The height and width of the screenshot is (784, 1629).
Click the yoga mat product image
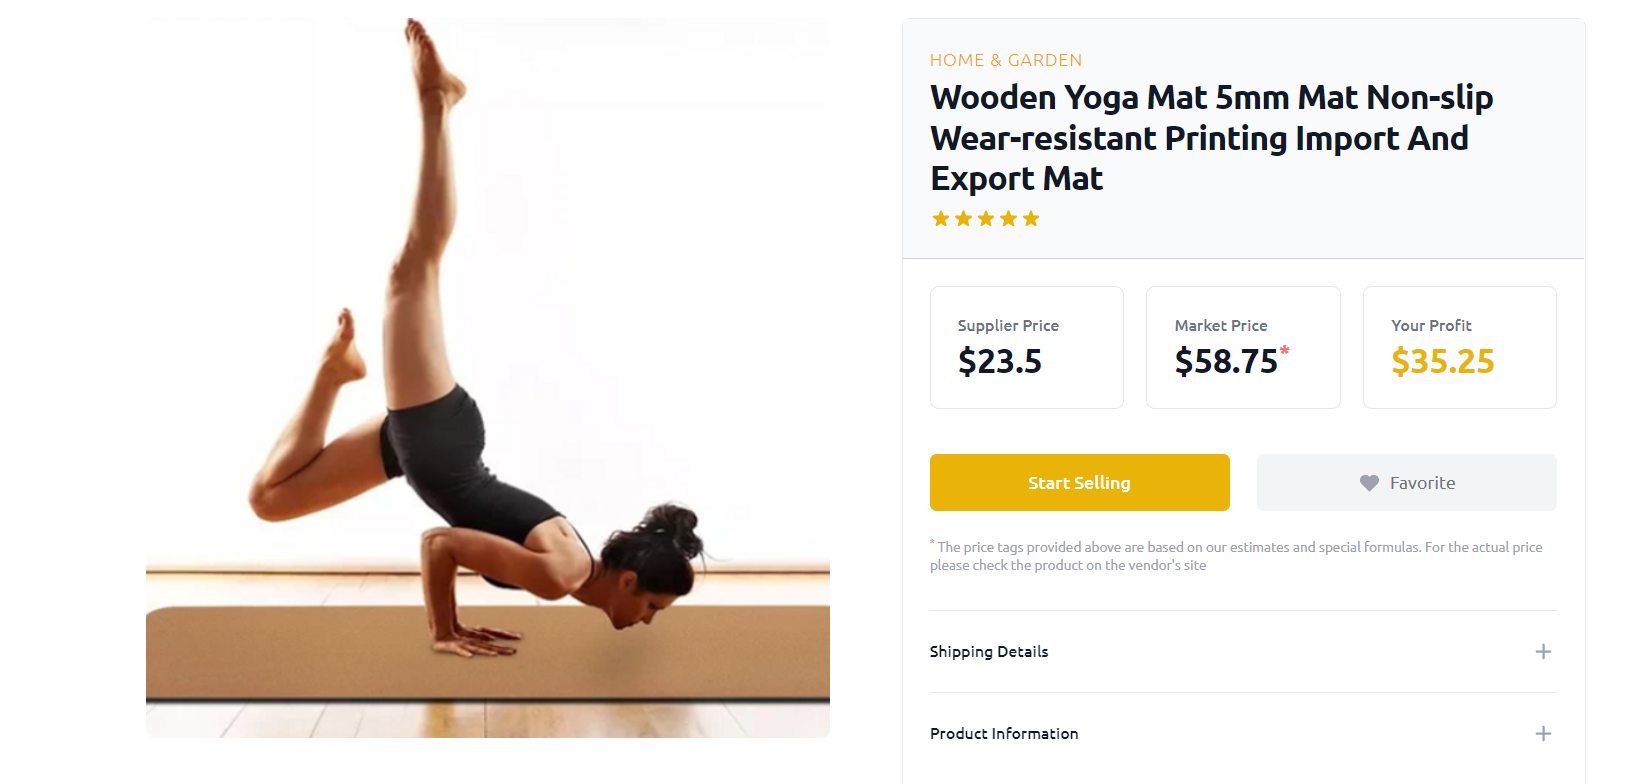(x=488, y=378)
